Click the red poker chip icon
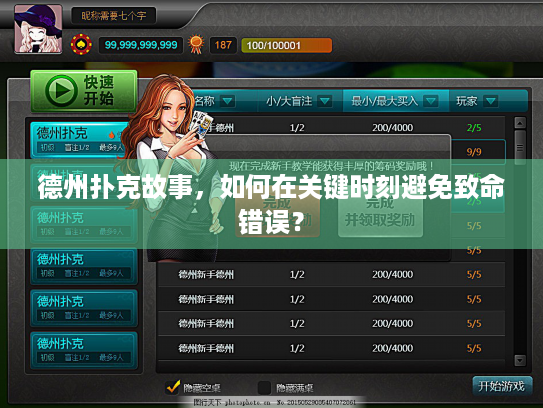This screenshot has height=408, width=543. pyautogui.click(x=81, y=45)
